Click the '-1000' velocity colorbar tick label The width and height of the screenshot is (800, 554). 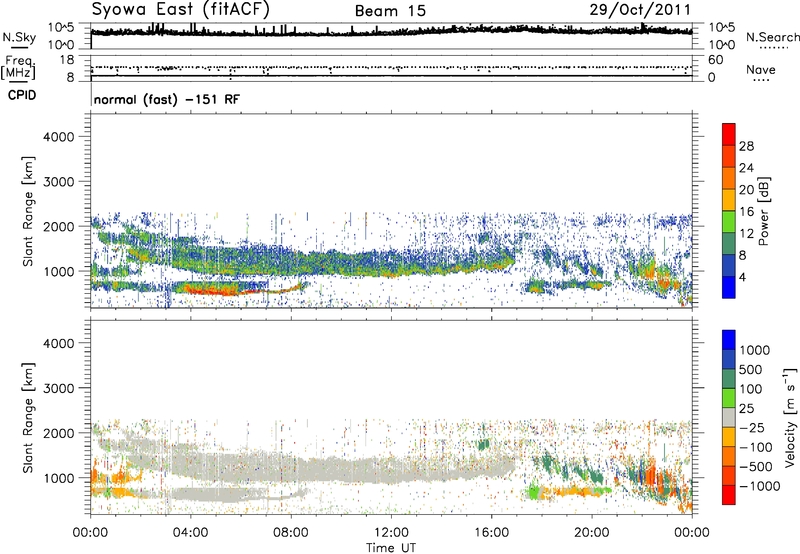[x=759, y=486]
